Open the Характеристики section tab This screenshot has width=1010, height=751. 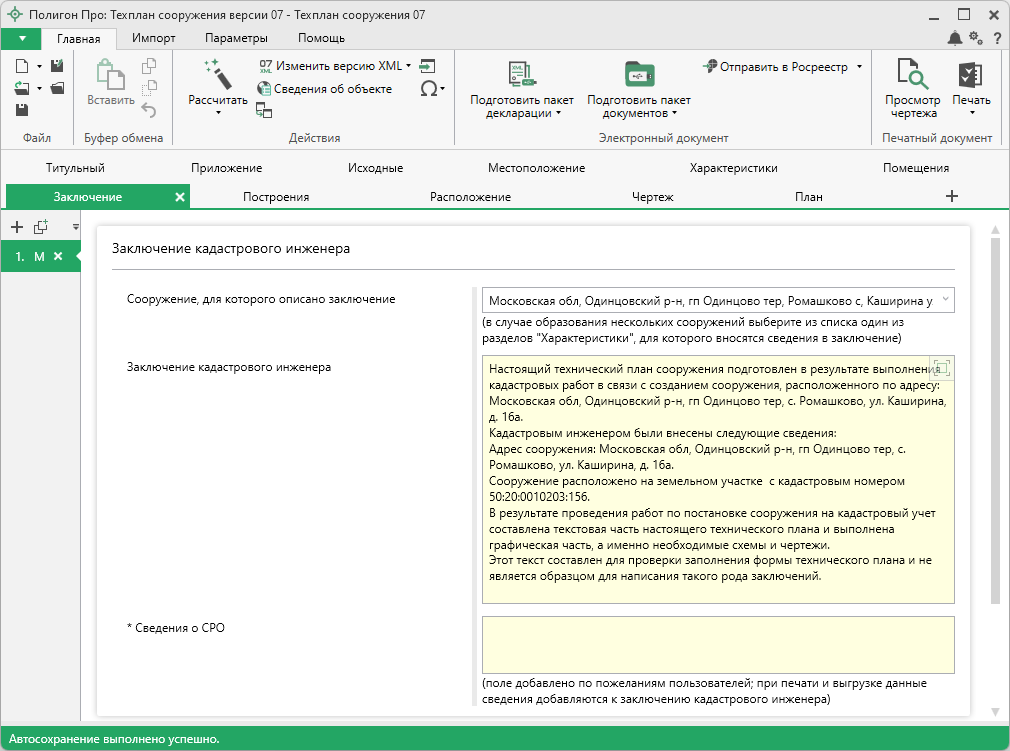pos(733,168)
